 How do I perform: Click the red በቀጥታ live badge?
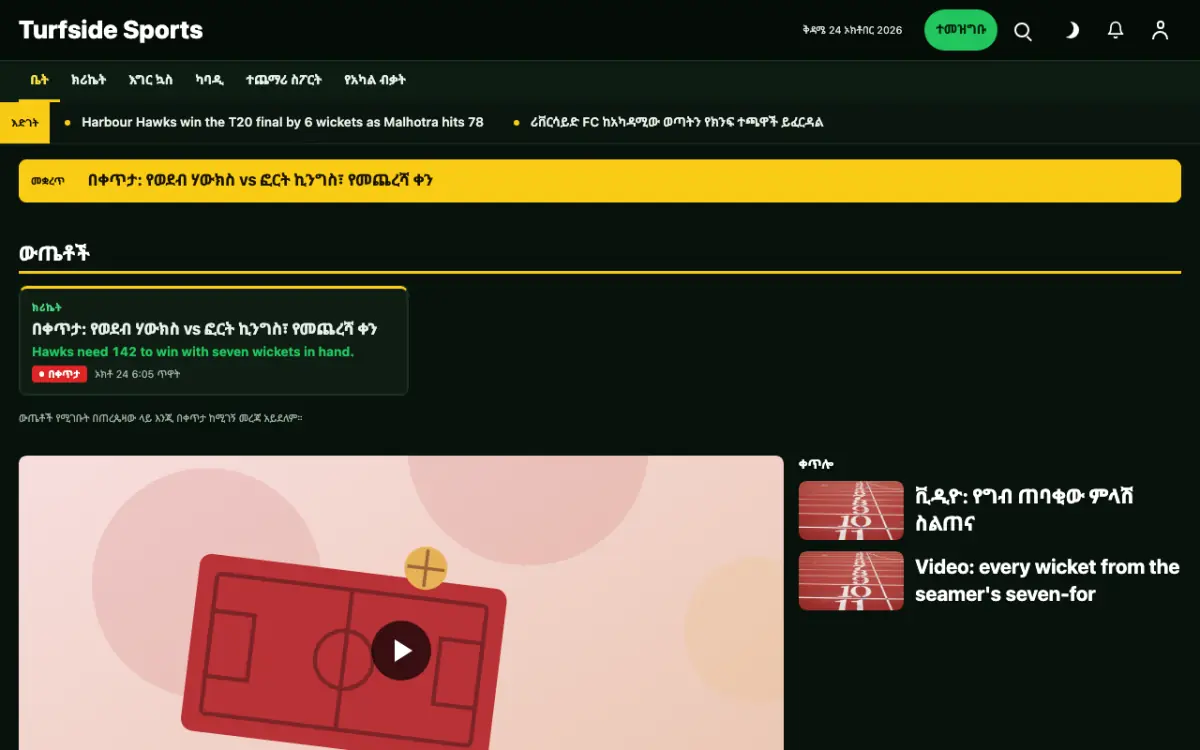[59, 374]
